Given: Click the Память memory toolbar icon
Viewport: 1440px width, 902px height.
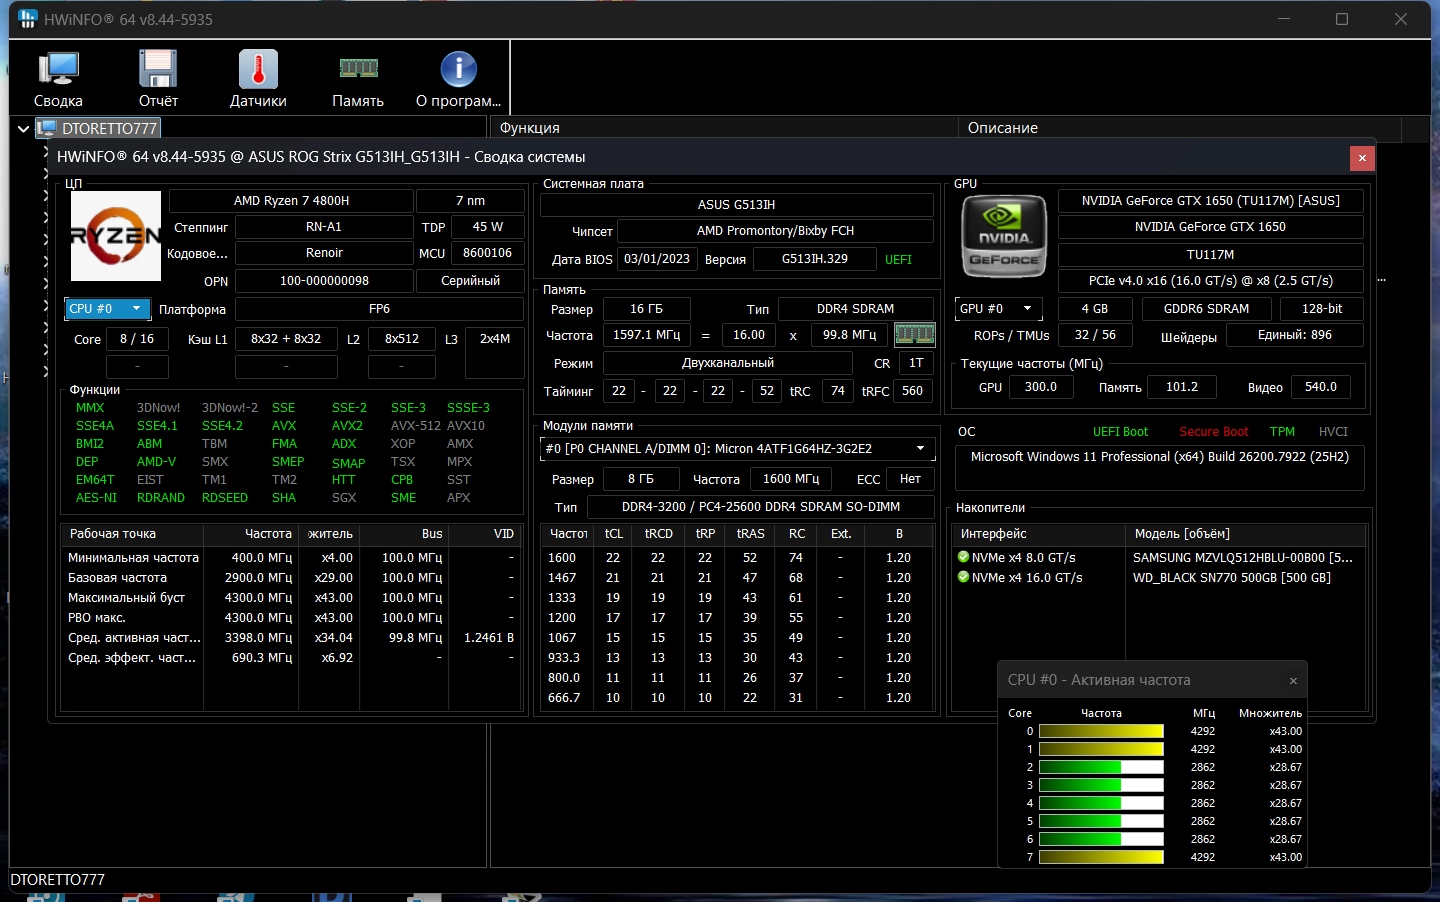Looking at the screenshot, I should [x=358, y=78].
